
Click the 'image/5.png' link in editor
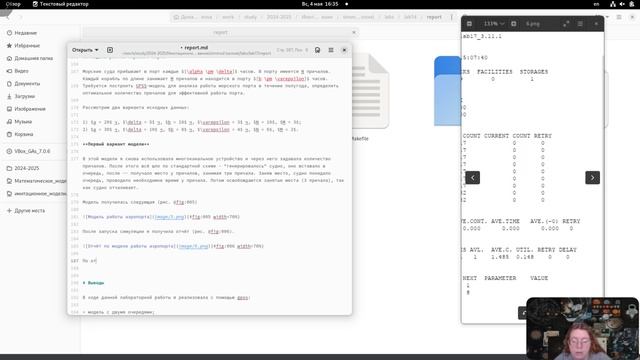pyautogui.click(x=169, y=217)
